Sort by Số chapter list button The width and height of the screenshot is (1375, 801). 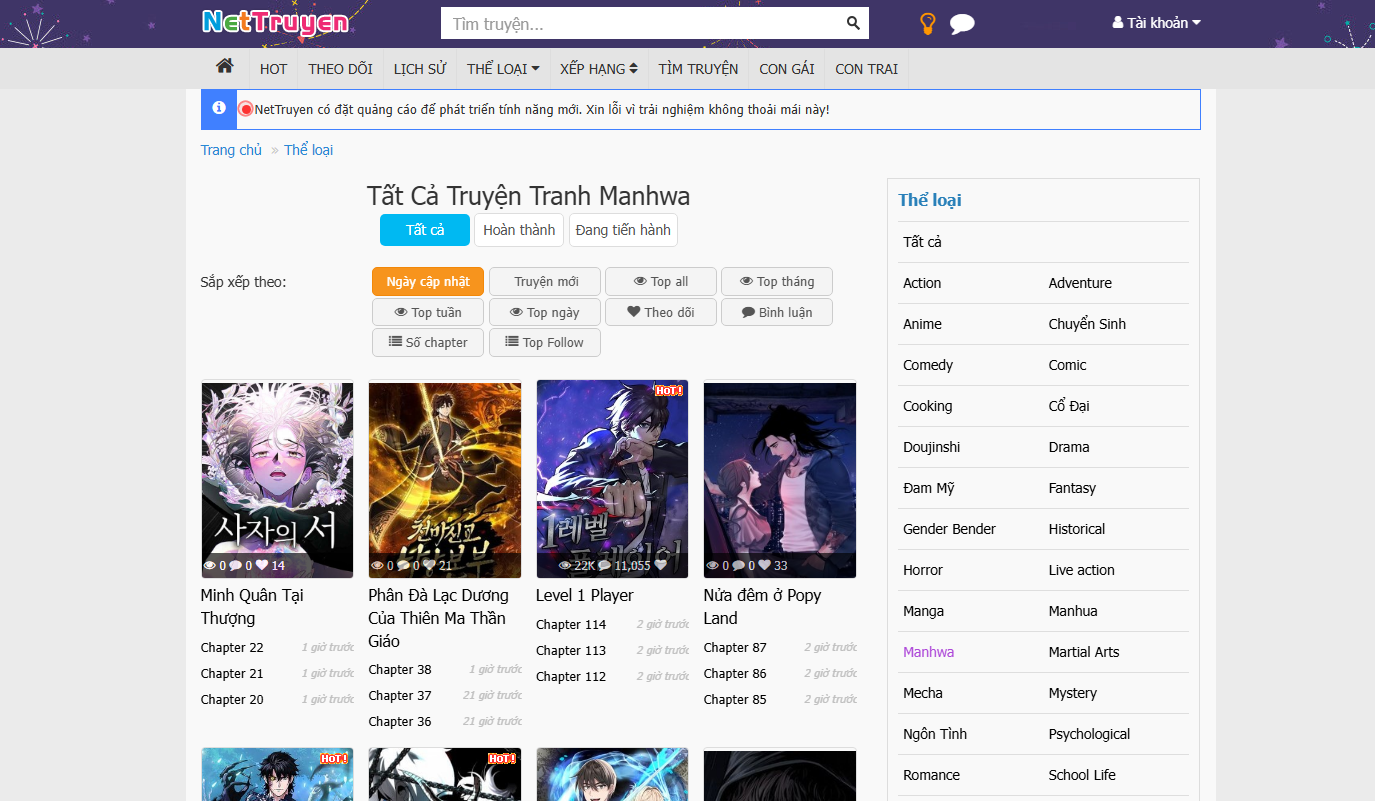pyautogui.click(x=428, y=342)
